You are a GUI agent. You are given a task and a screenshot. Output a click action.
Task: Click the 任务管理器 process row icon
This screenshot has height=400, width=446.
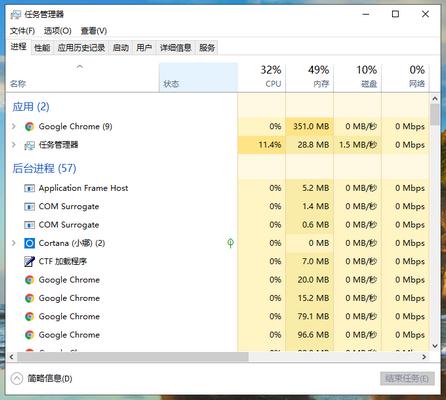[x=29, y=145]
